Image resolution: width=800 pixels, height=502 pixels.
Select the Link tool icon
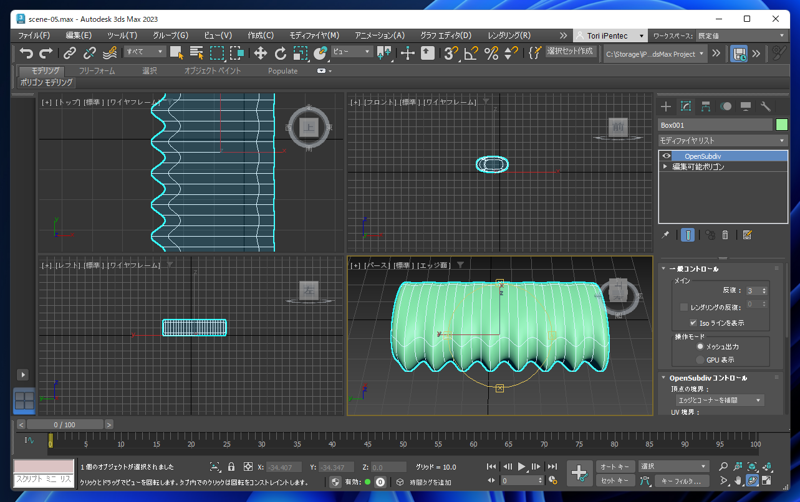coord(69,53)
